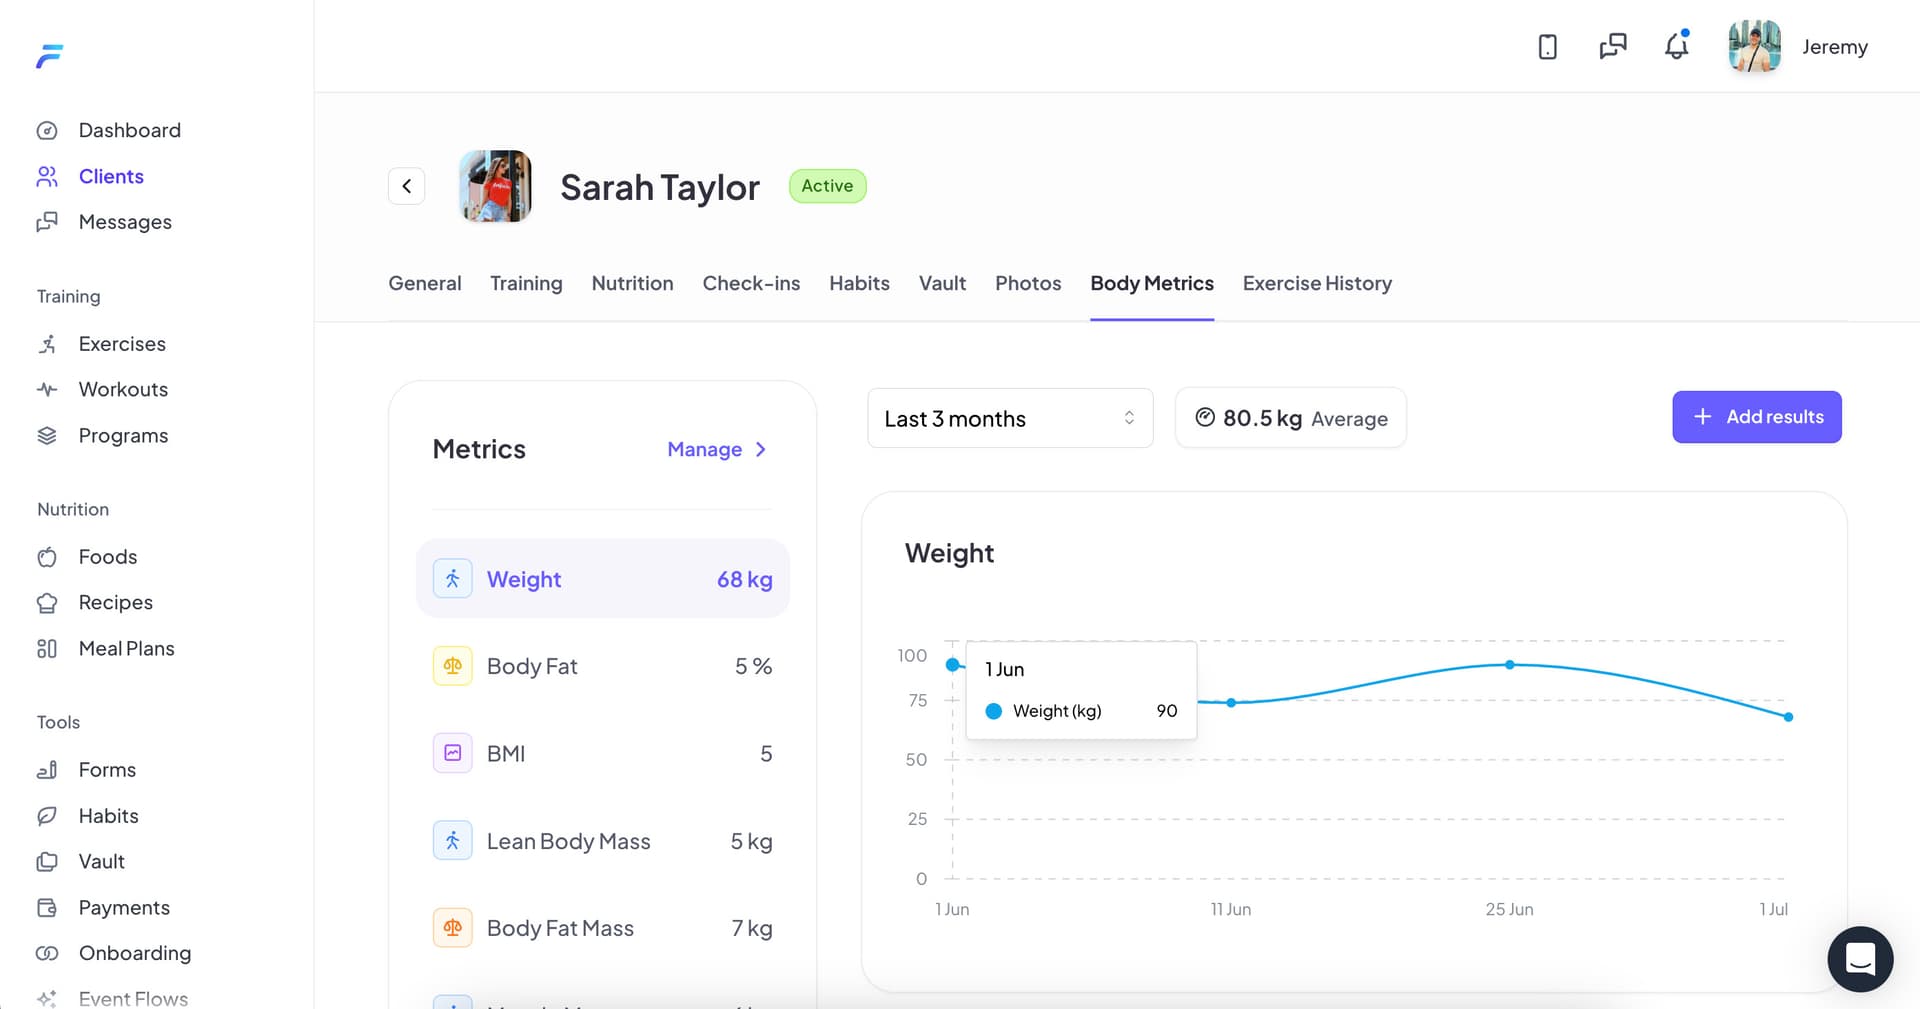
Task: Click the 1 Jun data point on chart
Action: click(x=951, y=663)
